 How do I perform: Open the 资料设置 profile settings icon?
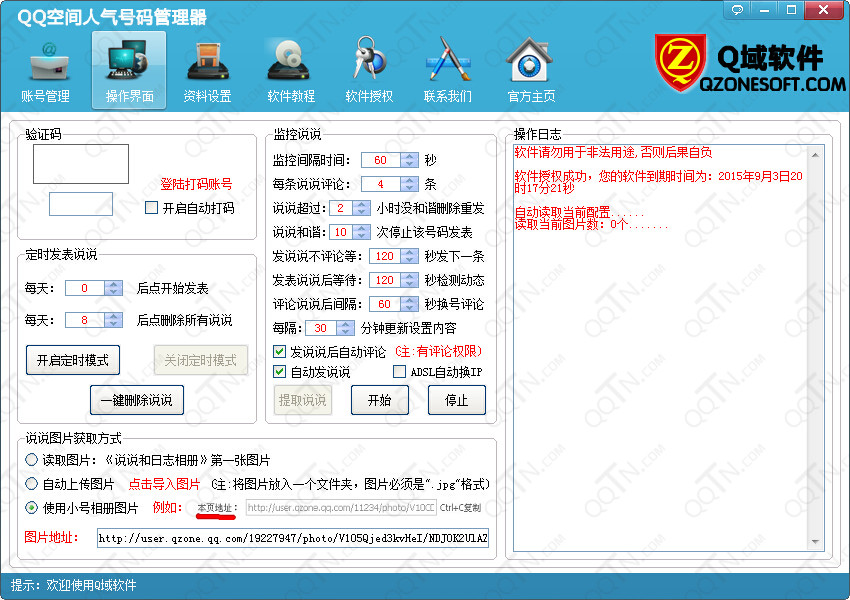point(207,62)
